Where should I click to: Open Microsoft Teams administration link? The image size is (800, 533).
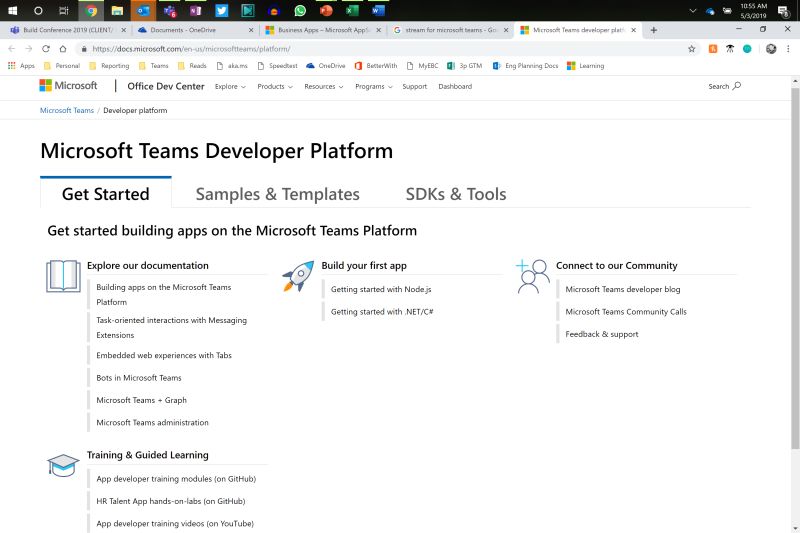point(153,423)
